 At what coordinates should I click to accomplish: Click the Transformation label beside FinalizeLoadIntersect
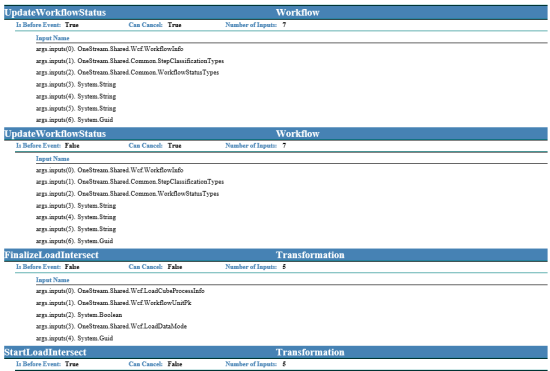(x=310, y=255)
